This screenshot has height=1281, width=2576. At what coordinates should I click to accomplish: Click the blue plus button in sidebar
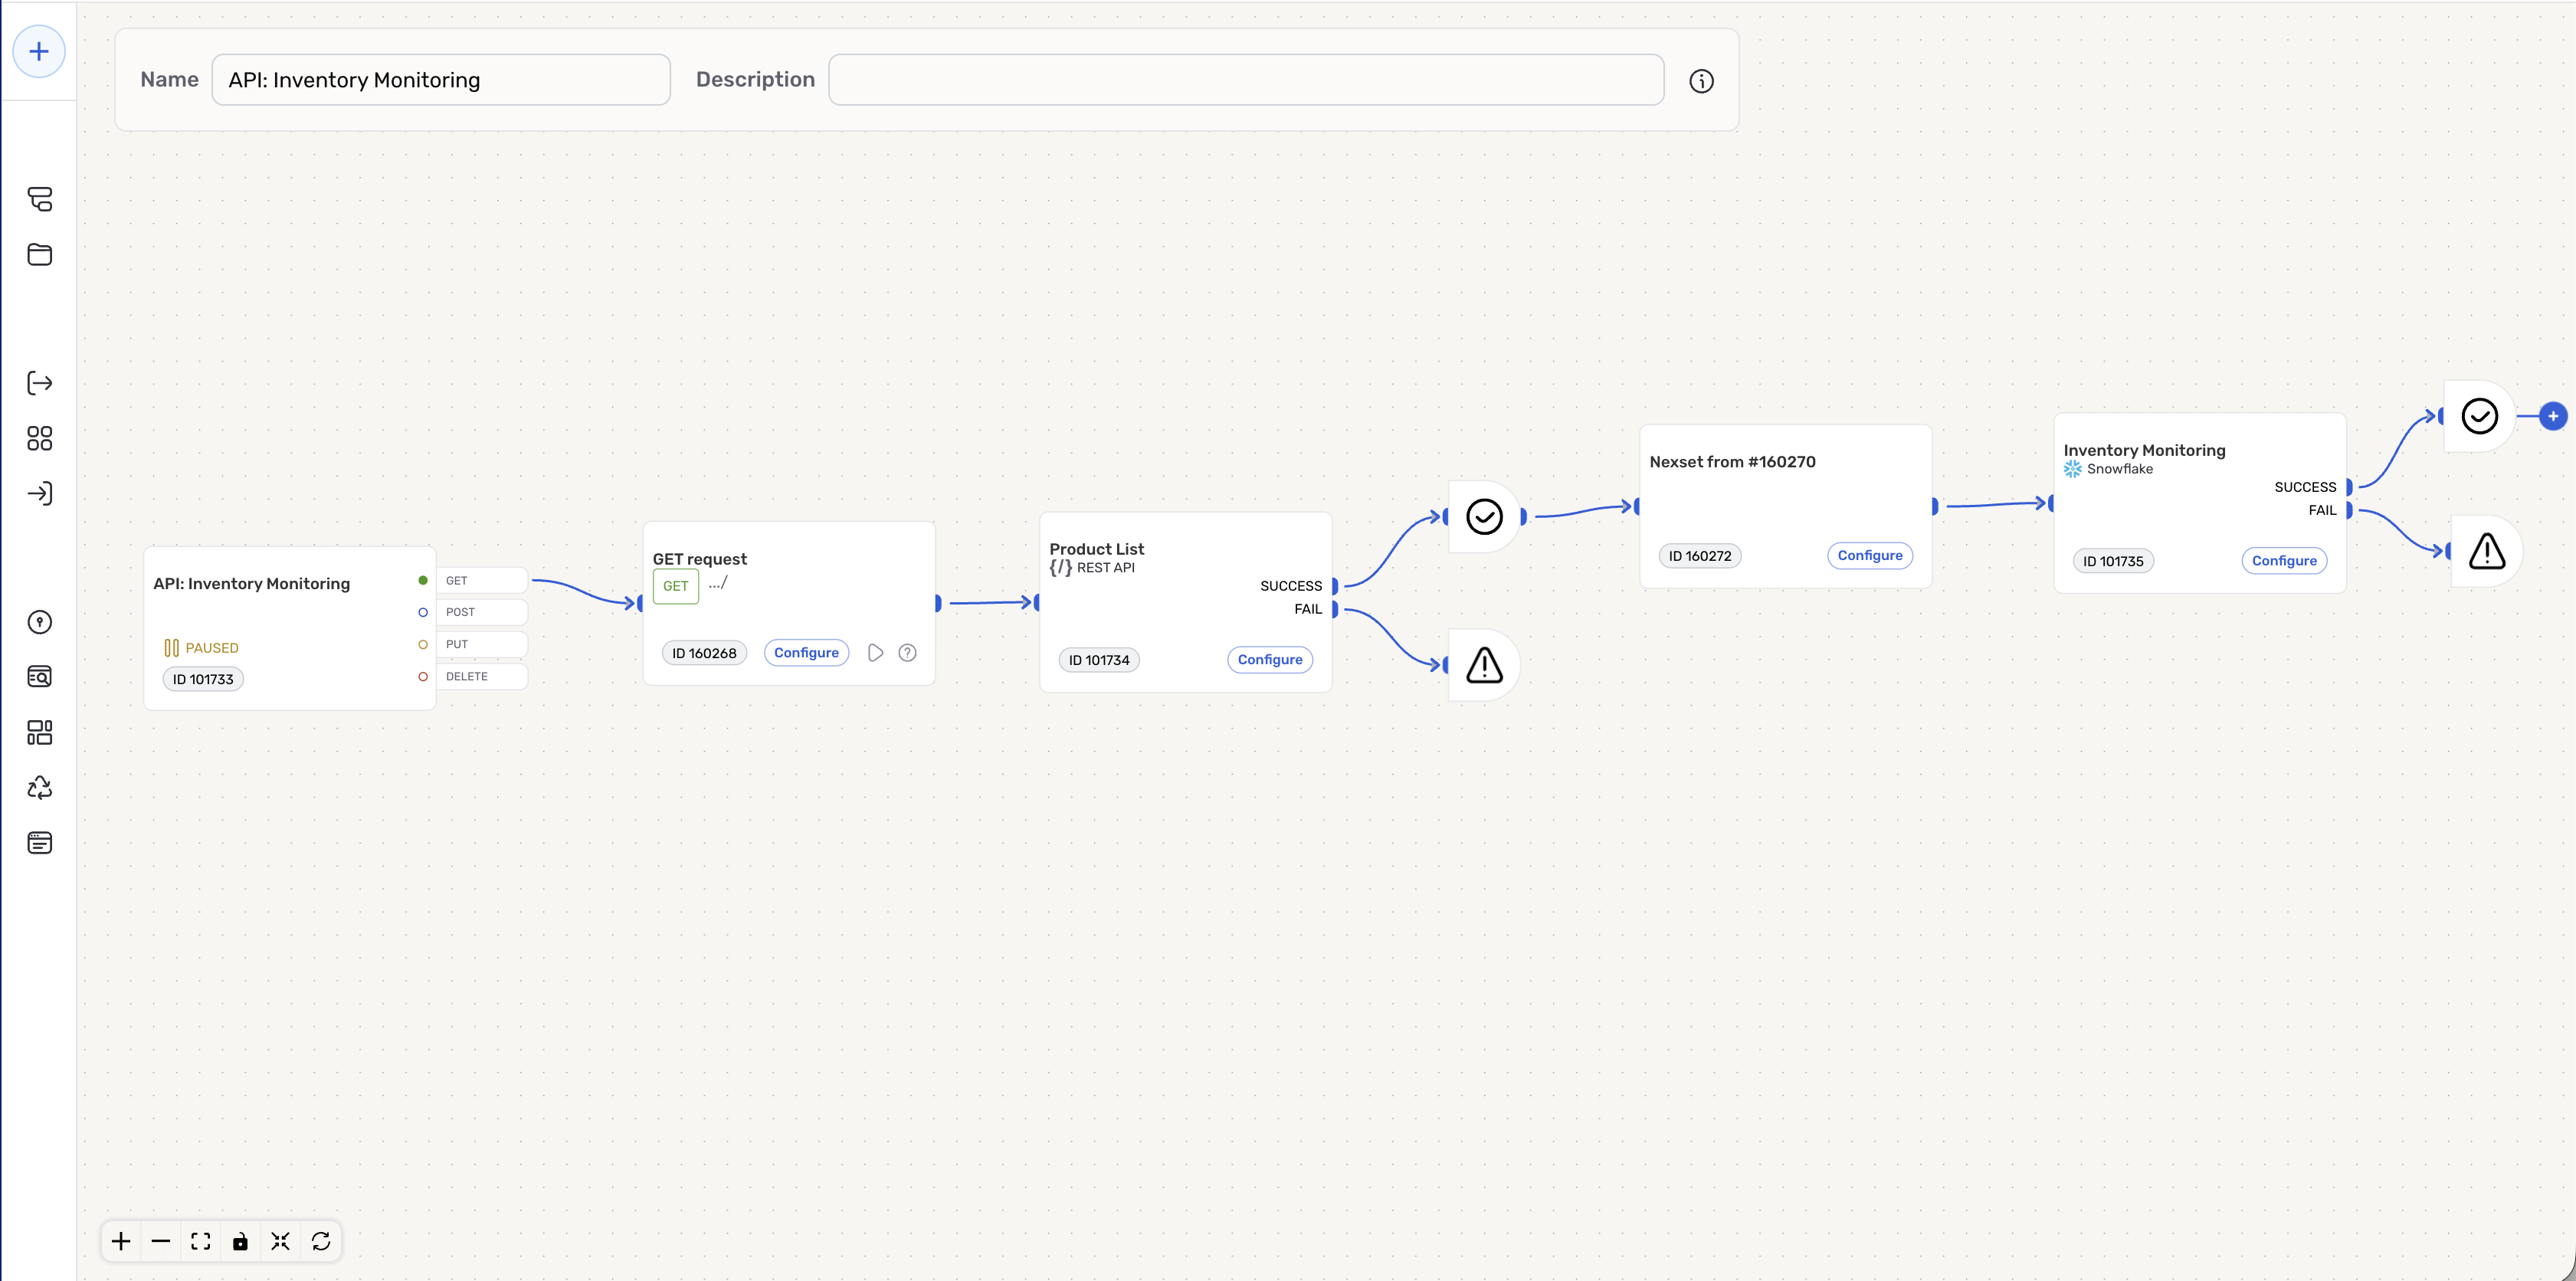coord(39,51)
